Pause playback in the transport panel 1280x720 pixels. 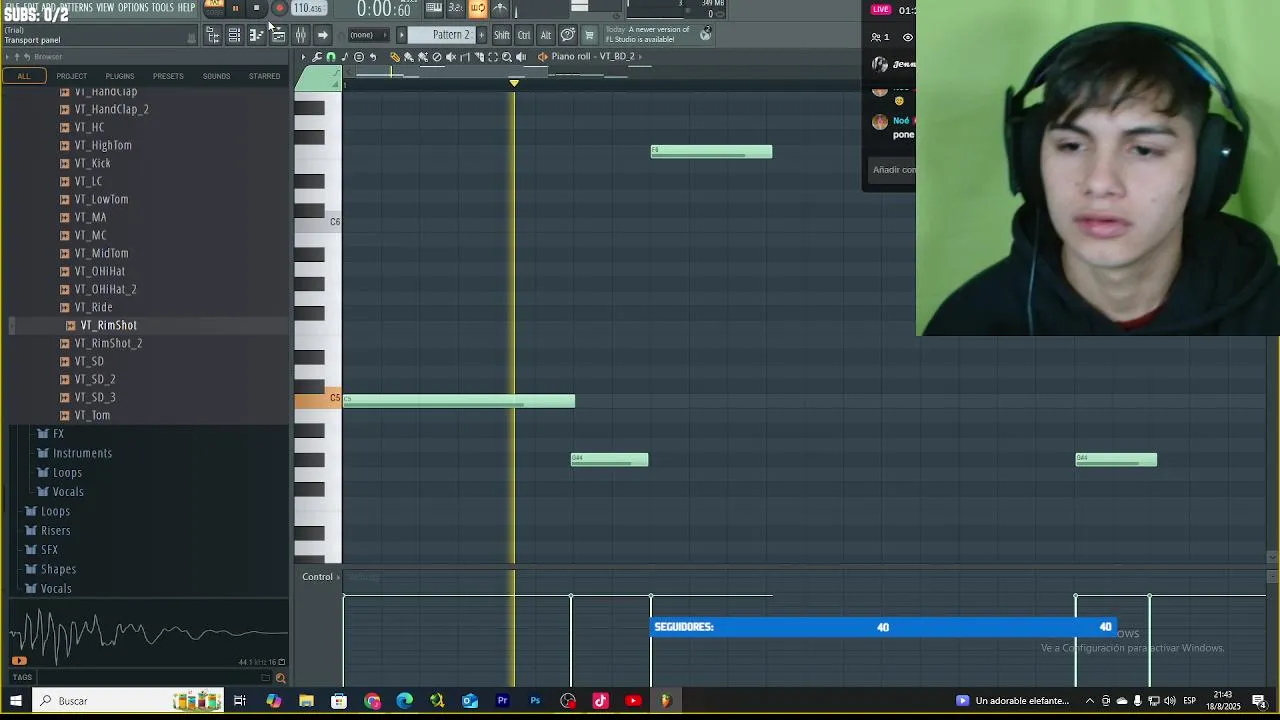(235, 8)
